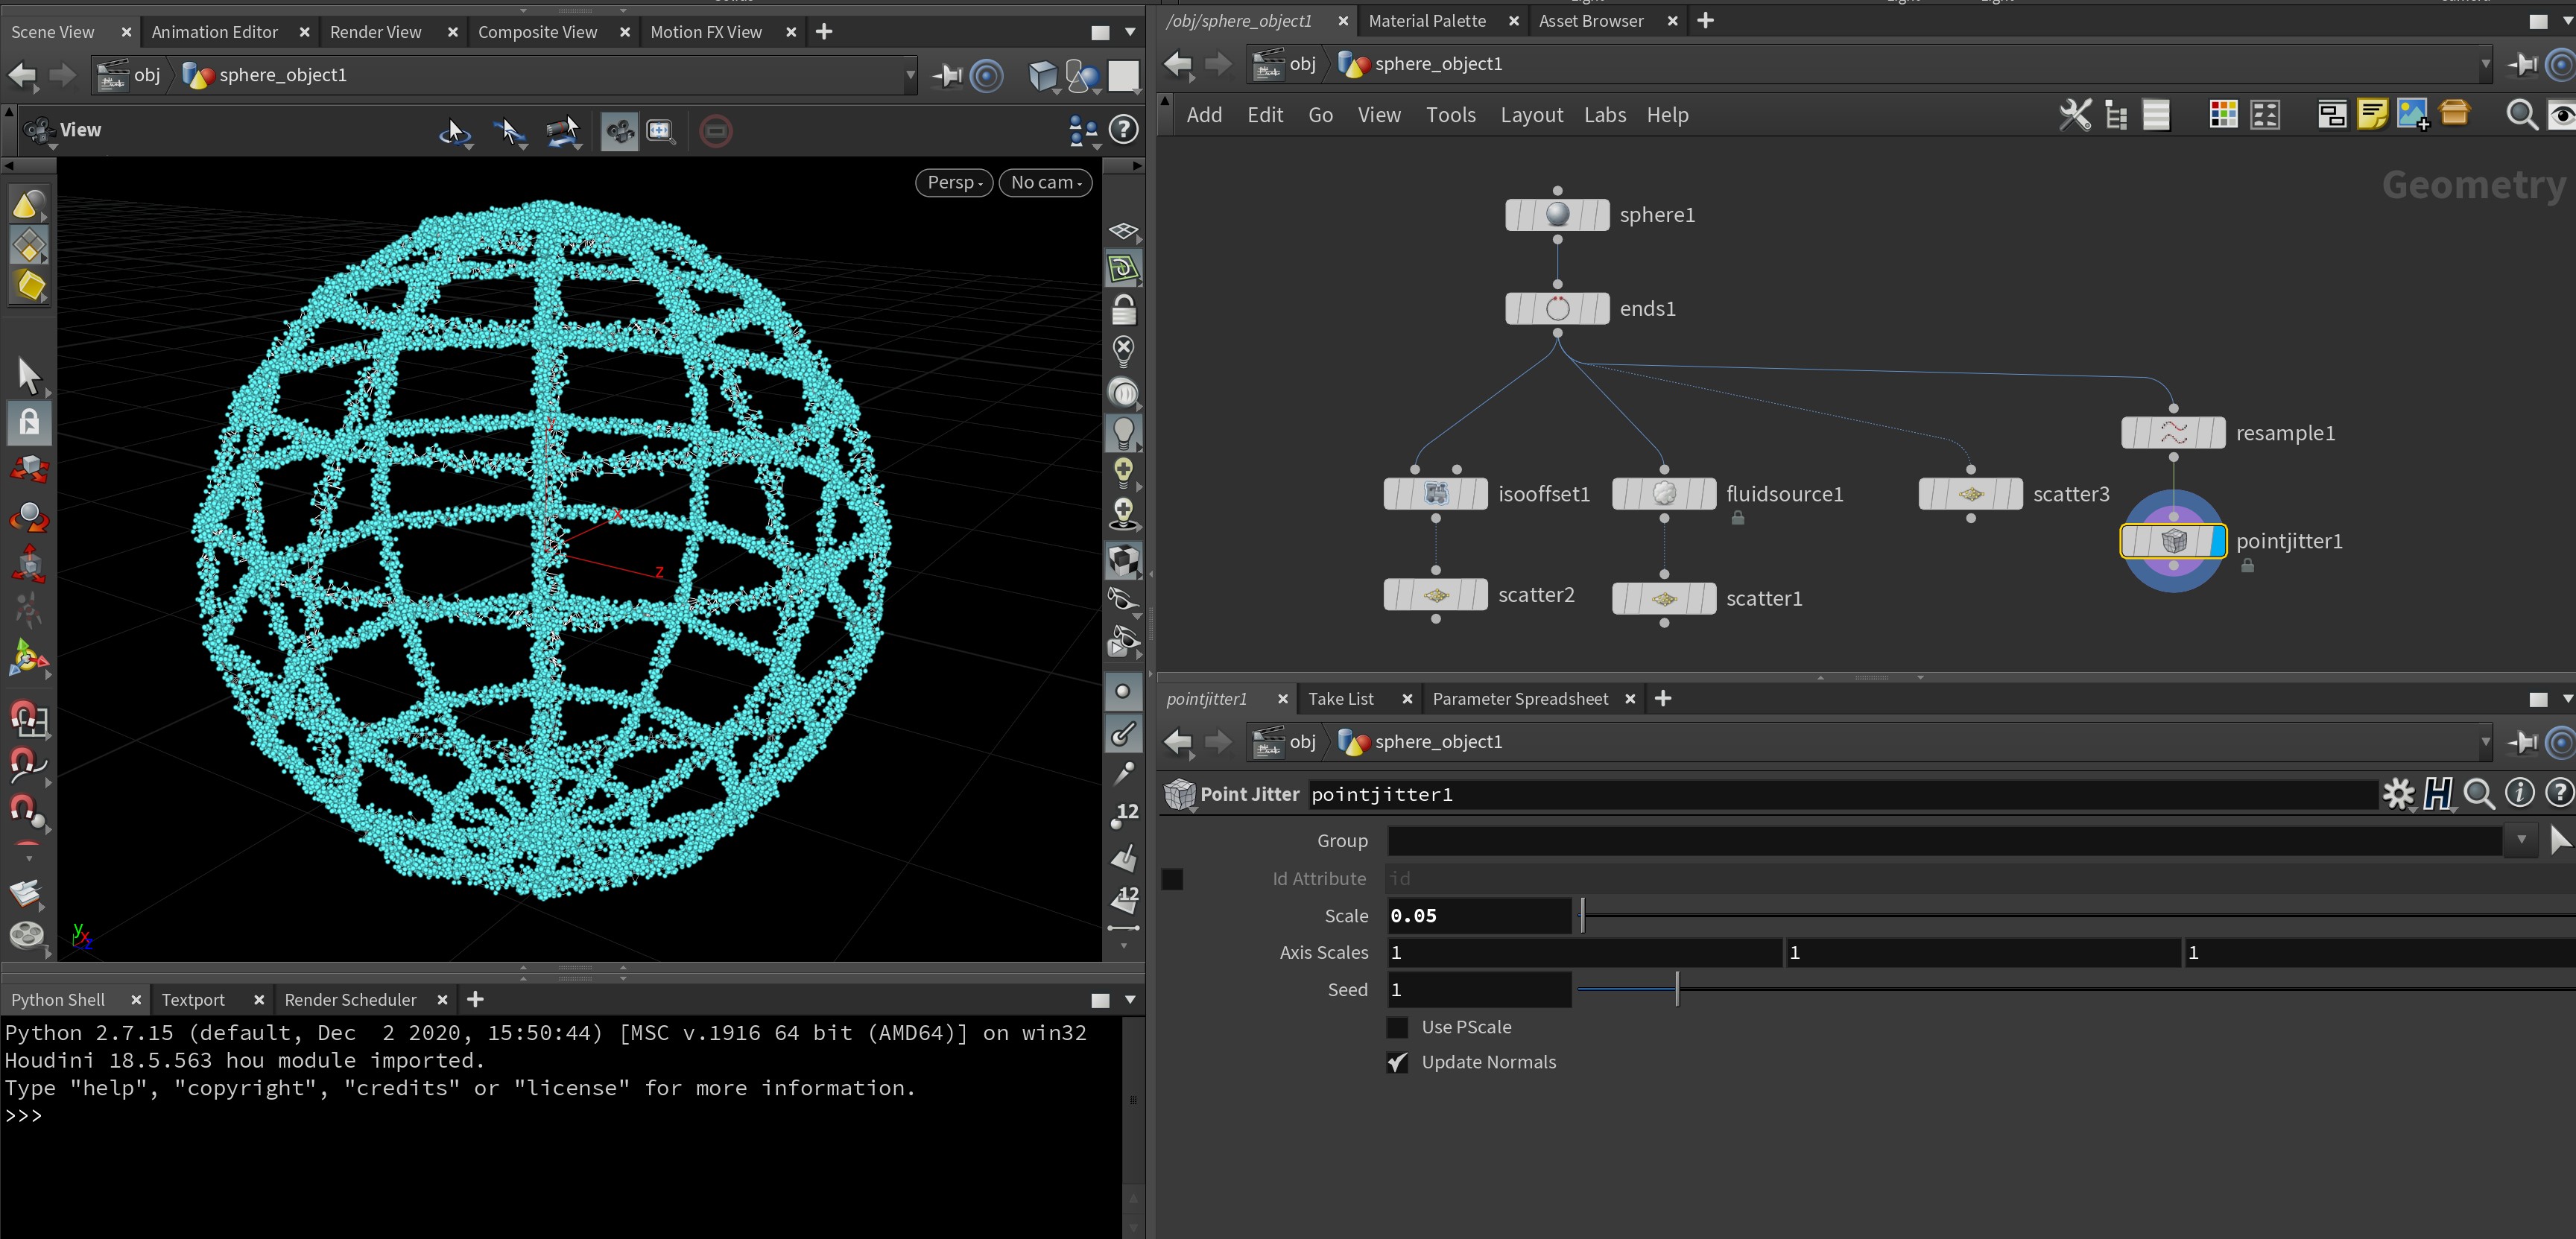Image resolution: width=2576 pixels, height=1239 pixels.
Task: Open the network editor Find magnifier
Action: [x=2521, y=115]
